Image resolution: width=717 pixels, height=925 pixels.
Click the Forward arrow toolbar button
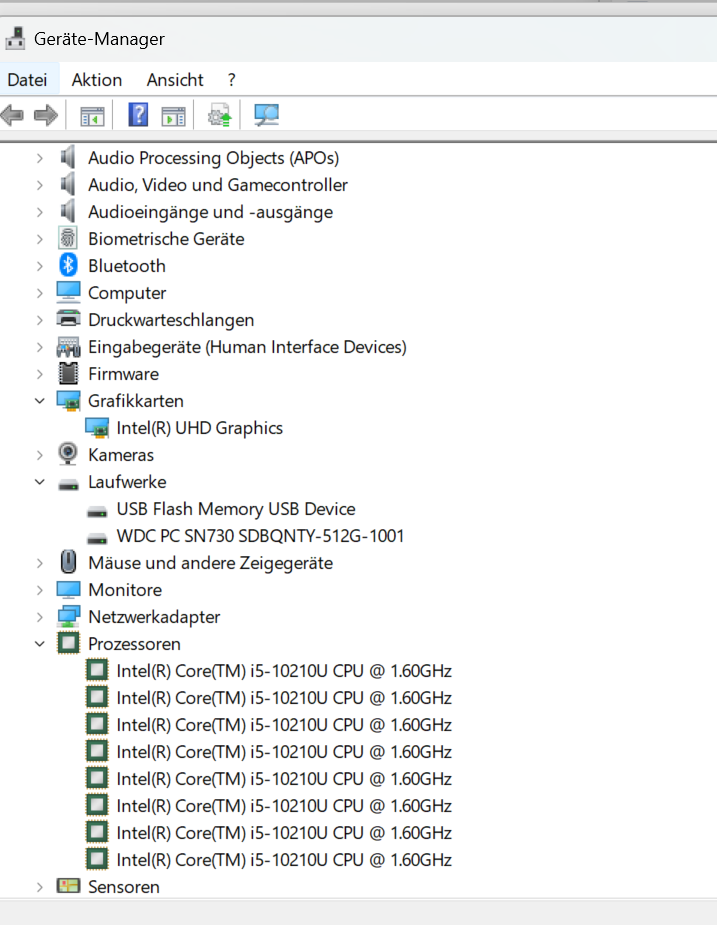click(46, 115)
